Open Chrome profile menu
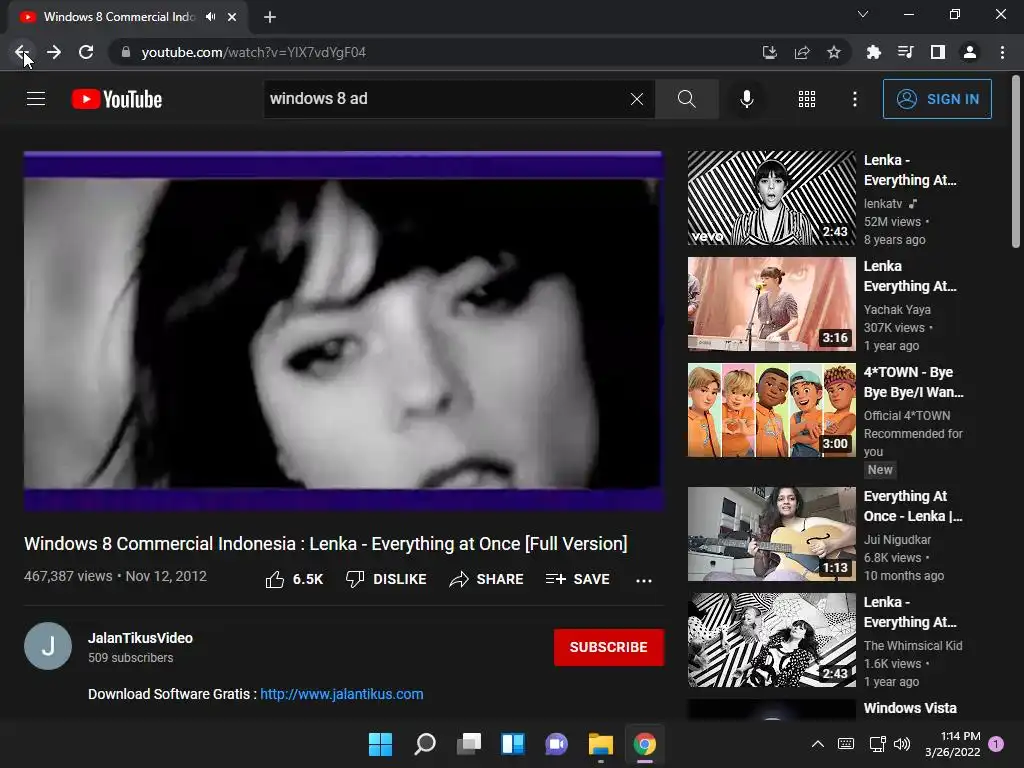The height and width of the screenshot is (768, 1024). point(970,52)
